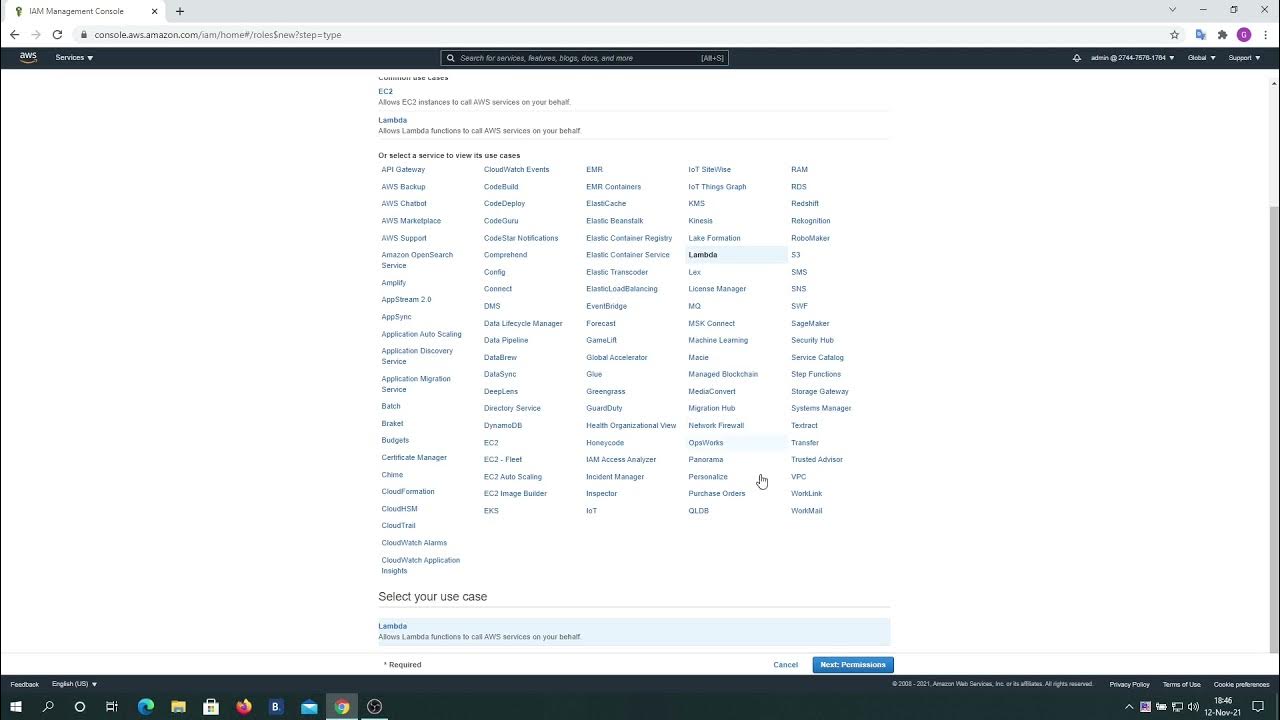Open Task View on taskbar
Image resolution: width=1280 pixels, height=720 pixels.
(112, 706)
